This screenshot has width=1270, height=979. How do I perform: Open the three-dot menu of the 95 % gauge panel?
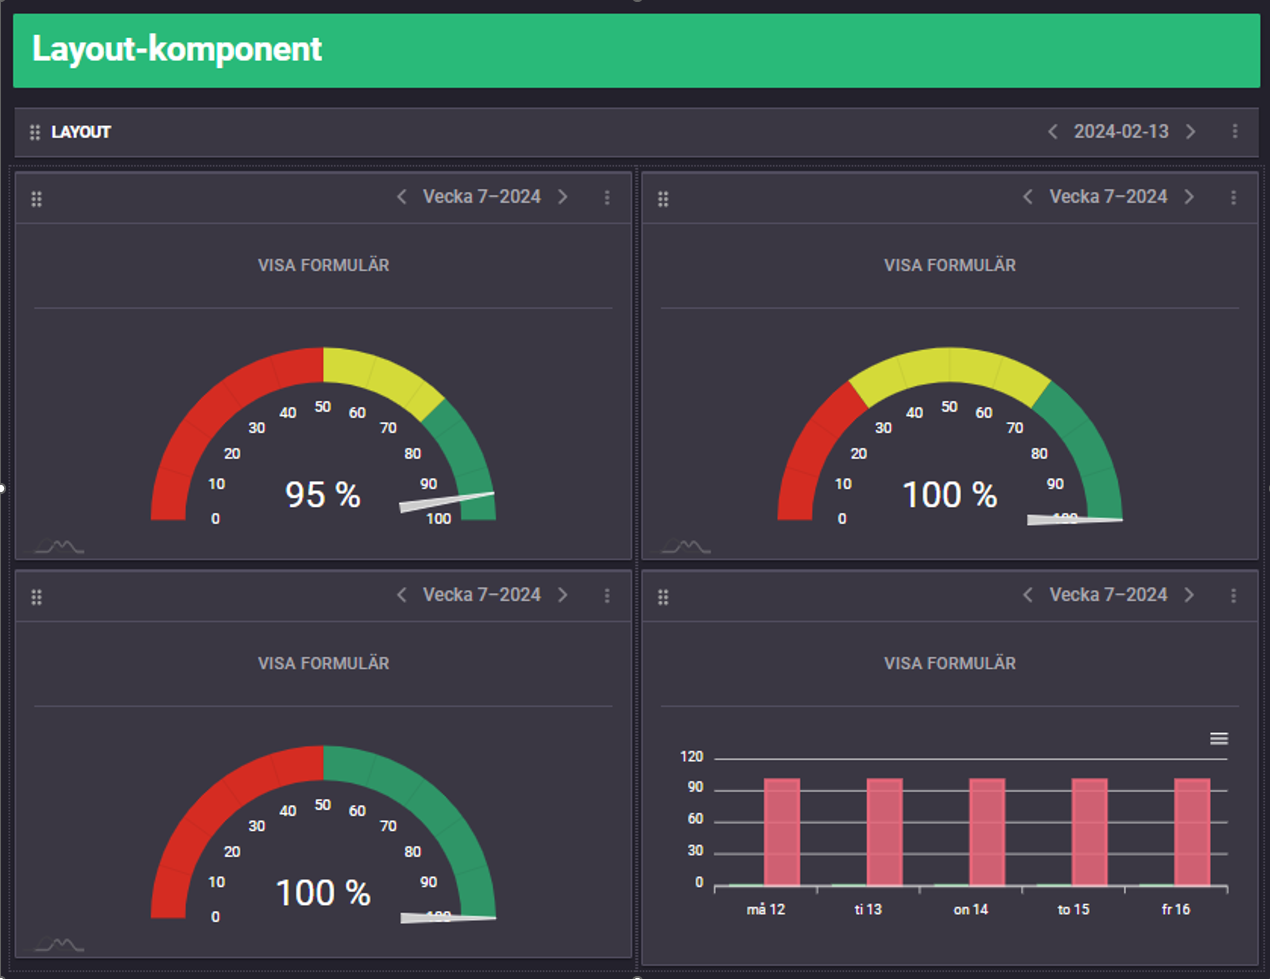[607, 198]
